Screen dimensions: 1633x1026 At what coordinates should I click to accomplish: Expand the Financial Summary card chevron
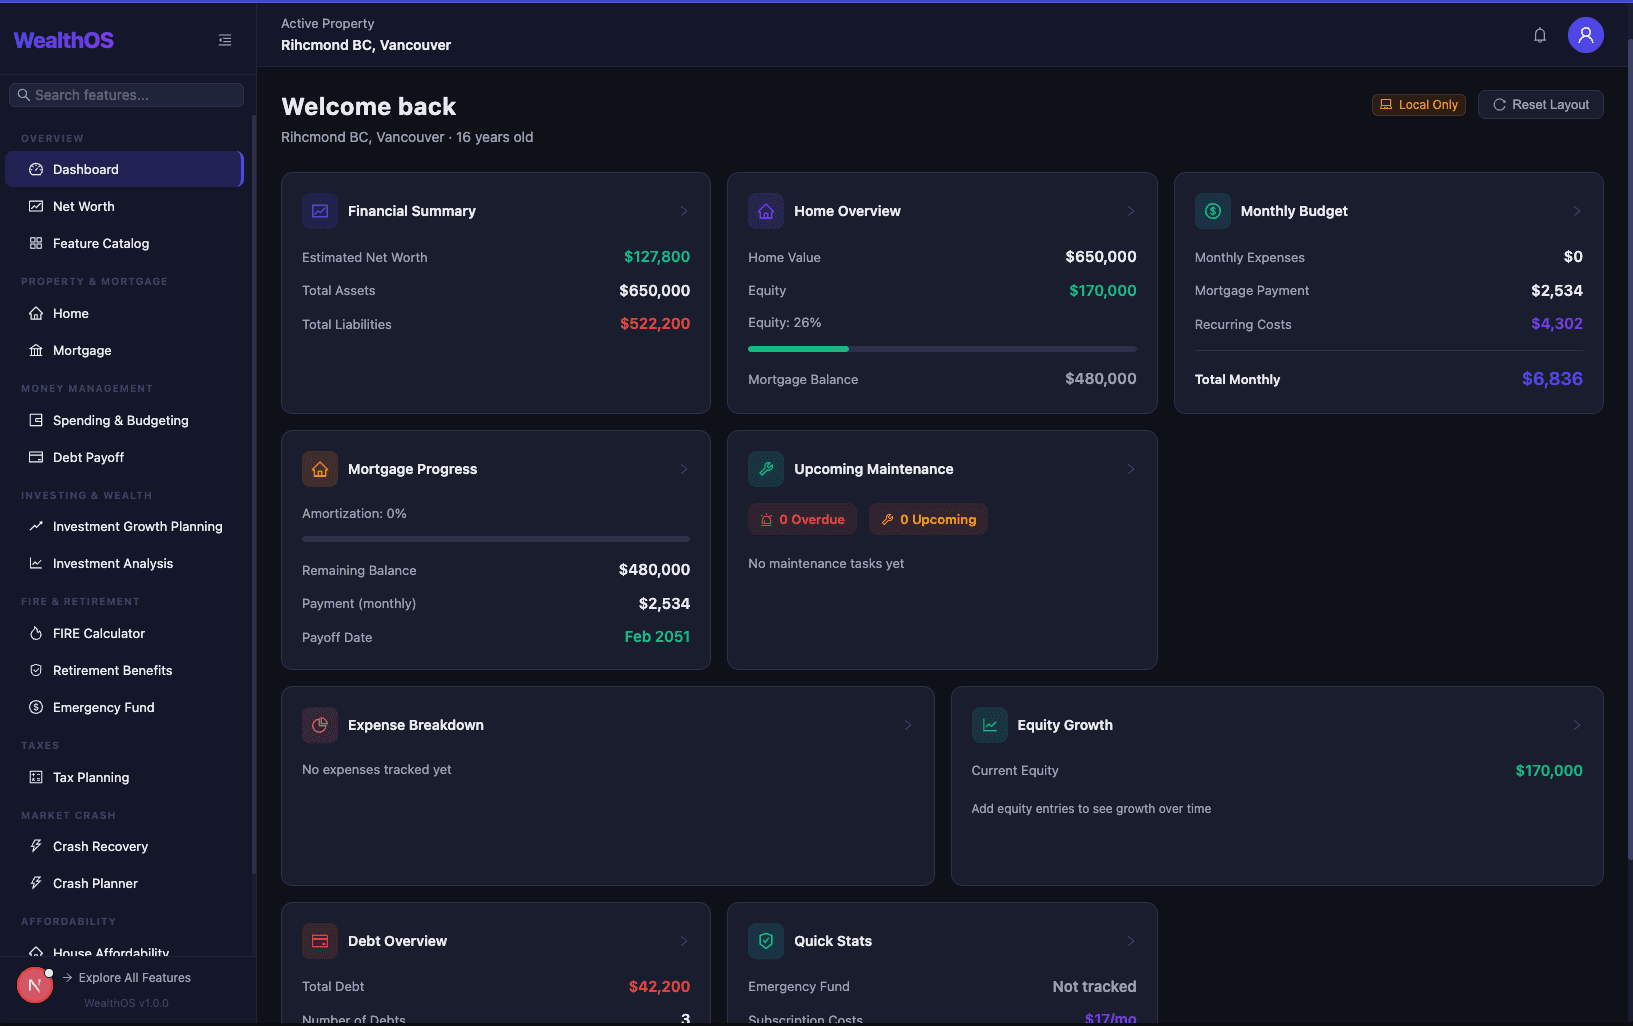coord(684,211)
